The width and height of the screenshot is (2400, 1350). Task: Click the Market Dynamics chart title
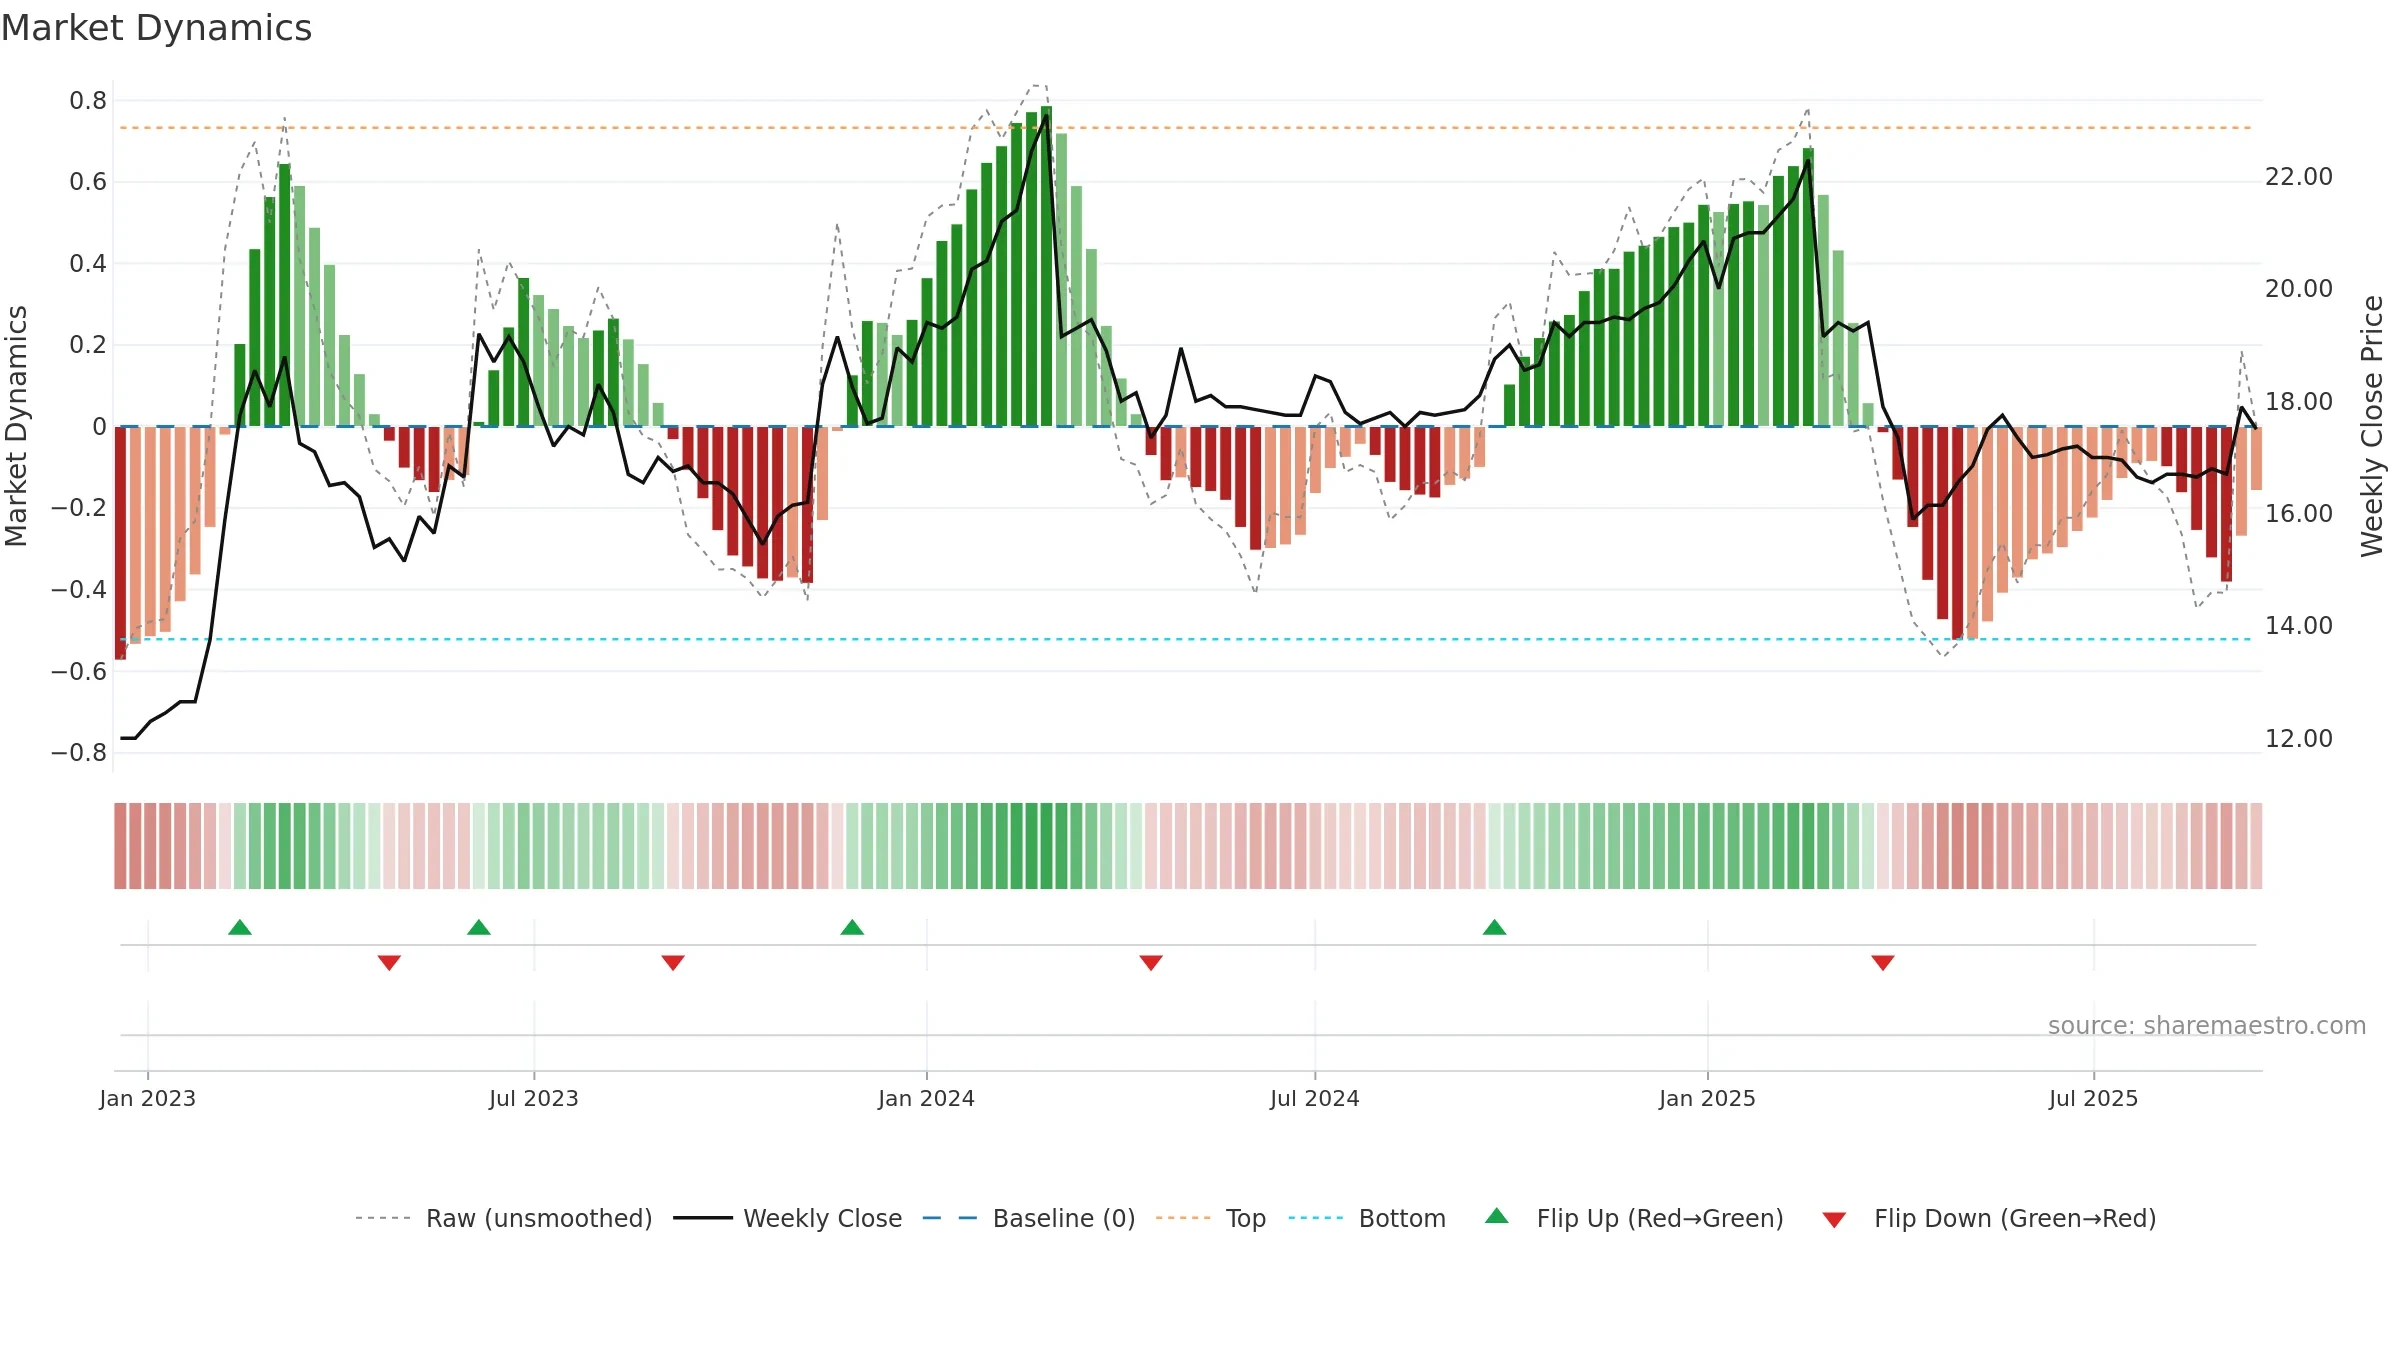pos(157,28)
